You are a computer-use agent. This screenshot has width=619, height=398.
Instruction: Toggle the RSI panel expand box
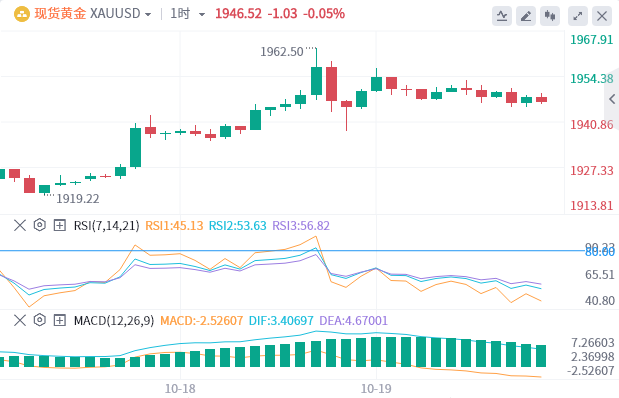click(60, 225)
